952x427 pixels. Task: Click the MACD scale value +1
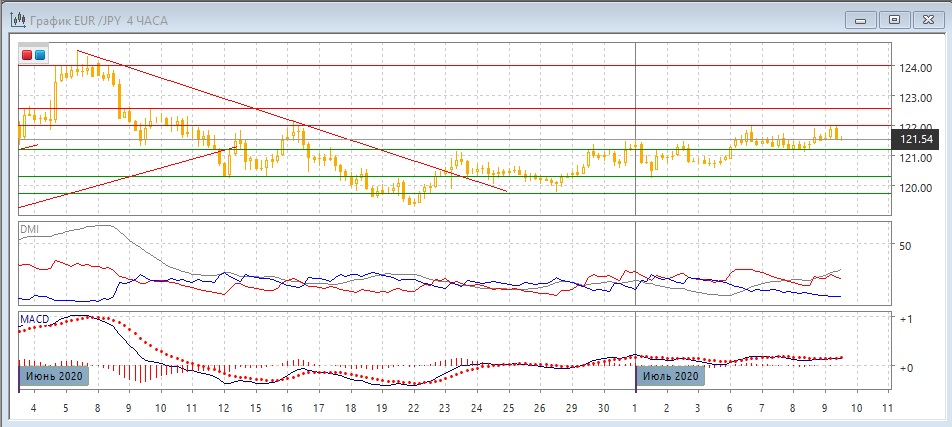point(907,319)
